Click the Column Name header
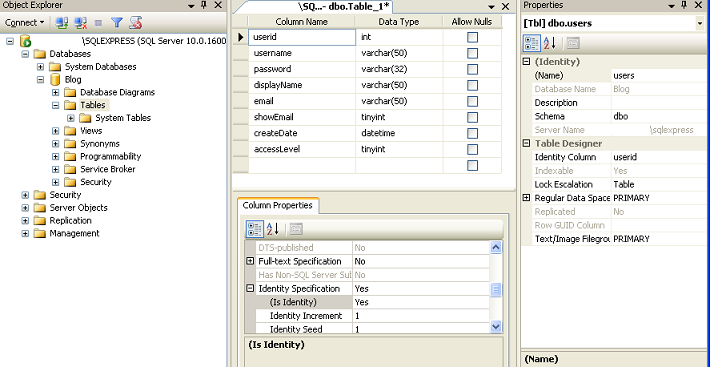 pos(302,22)
